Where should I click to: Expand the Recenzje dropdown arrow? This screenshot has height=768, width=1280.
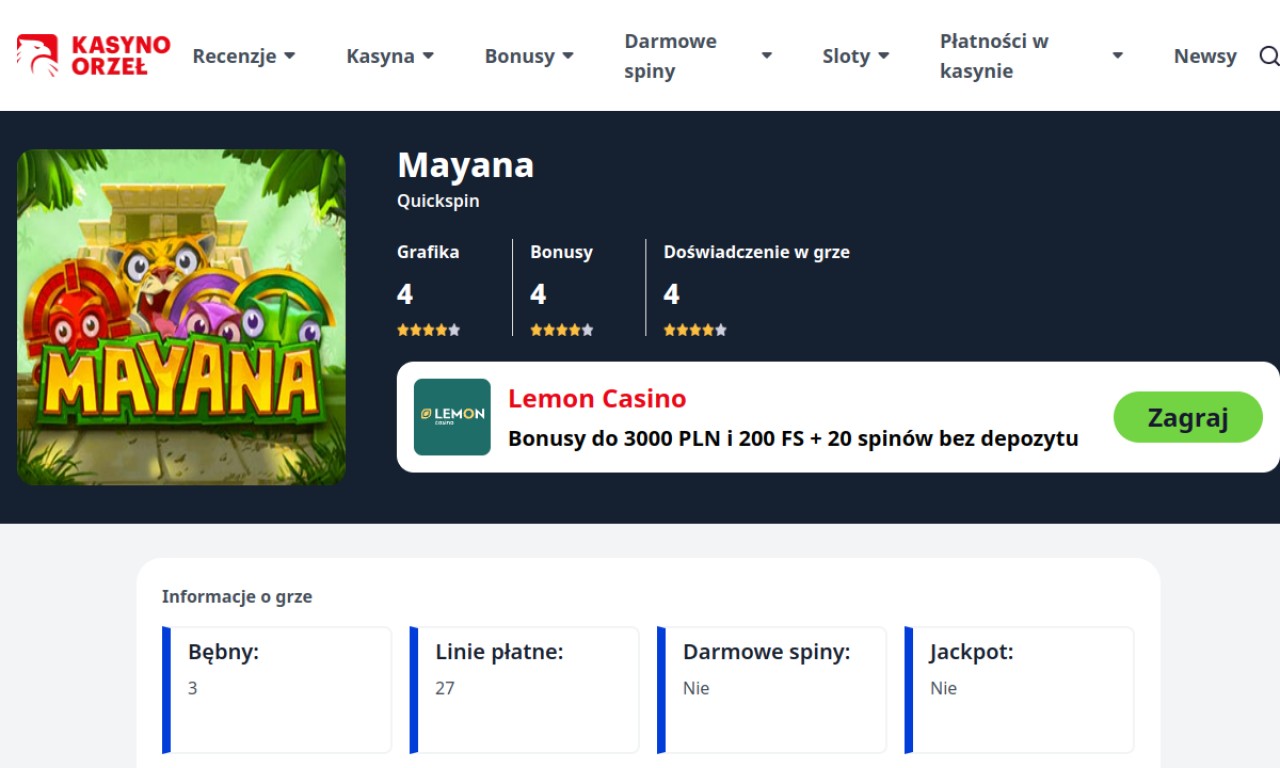click(289, 56)
